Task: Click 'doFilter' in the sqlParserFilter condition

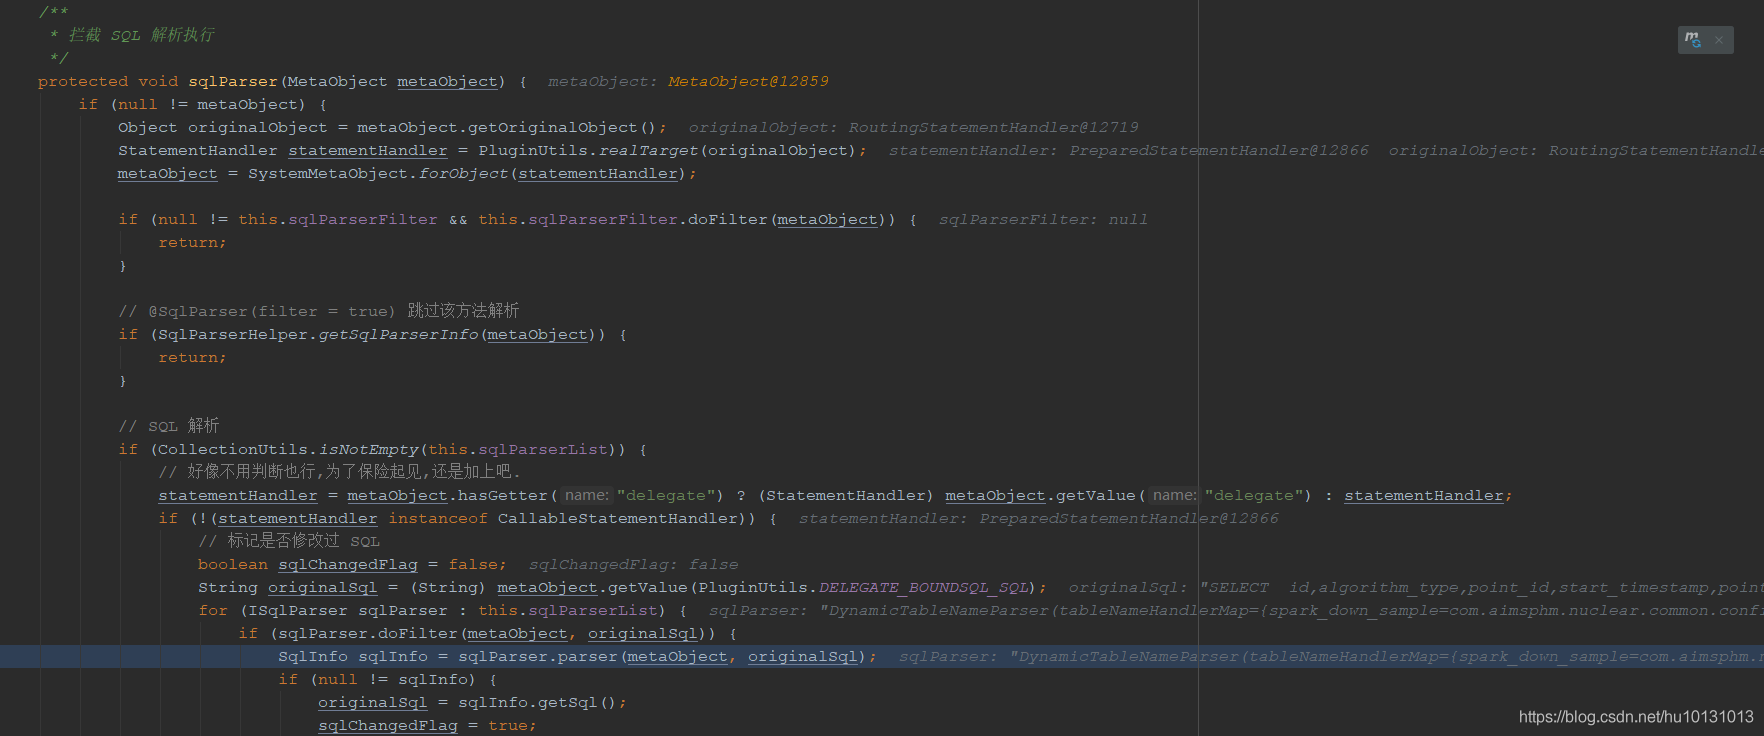Action: point(728,220)
